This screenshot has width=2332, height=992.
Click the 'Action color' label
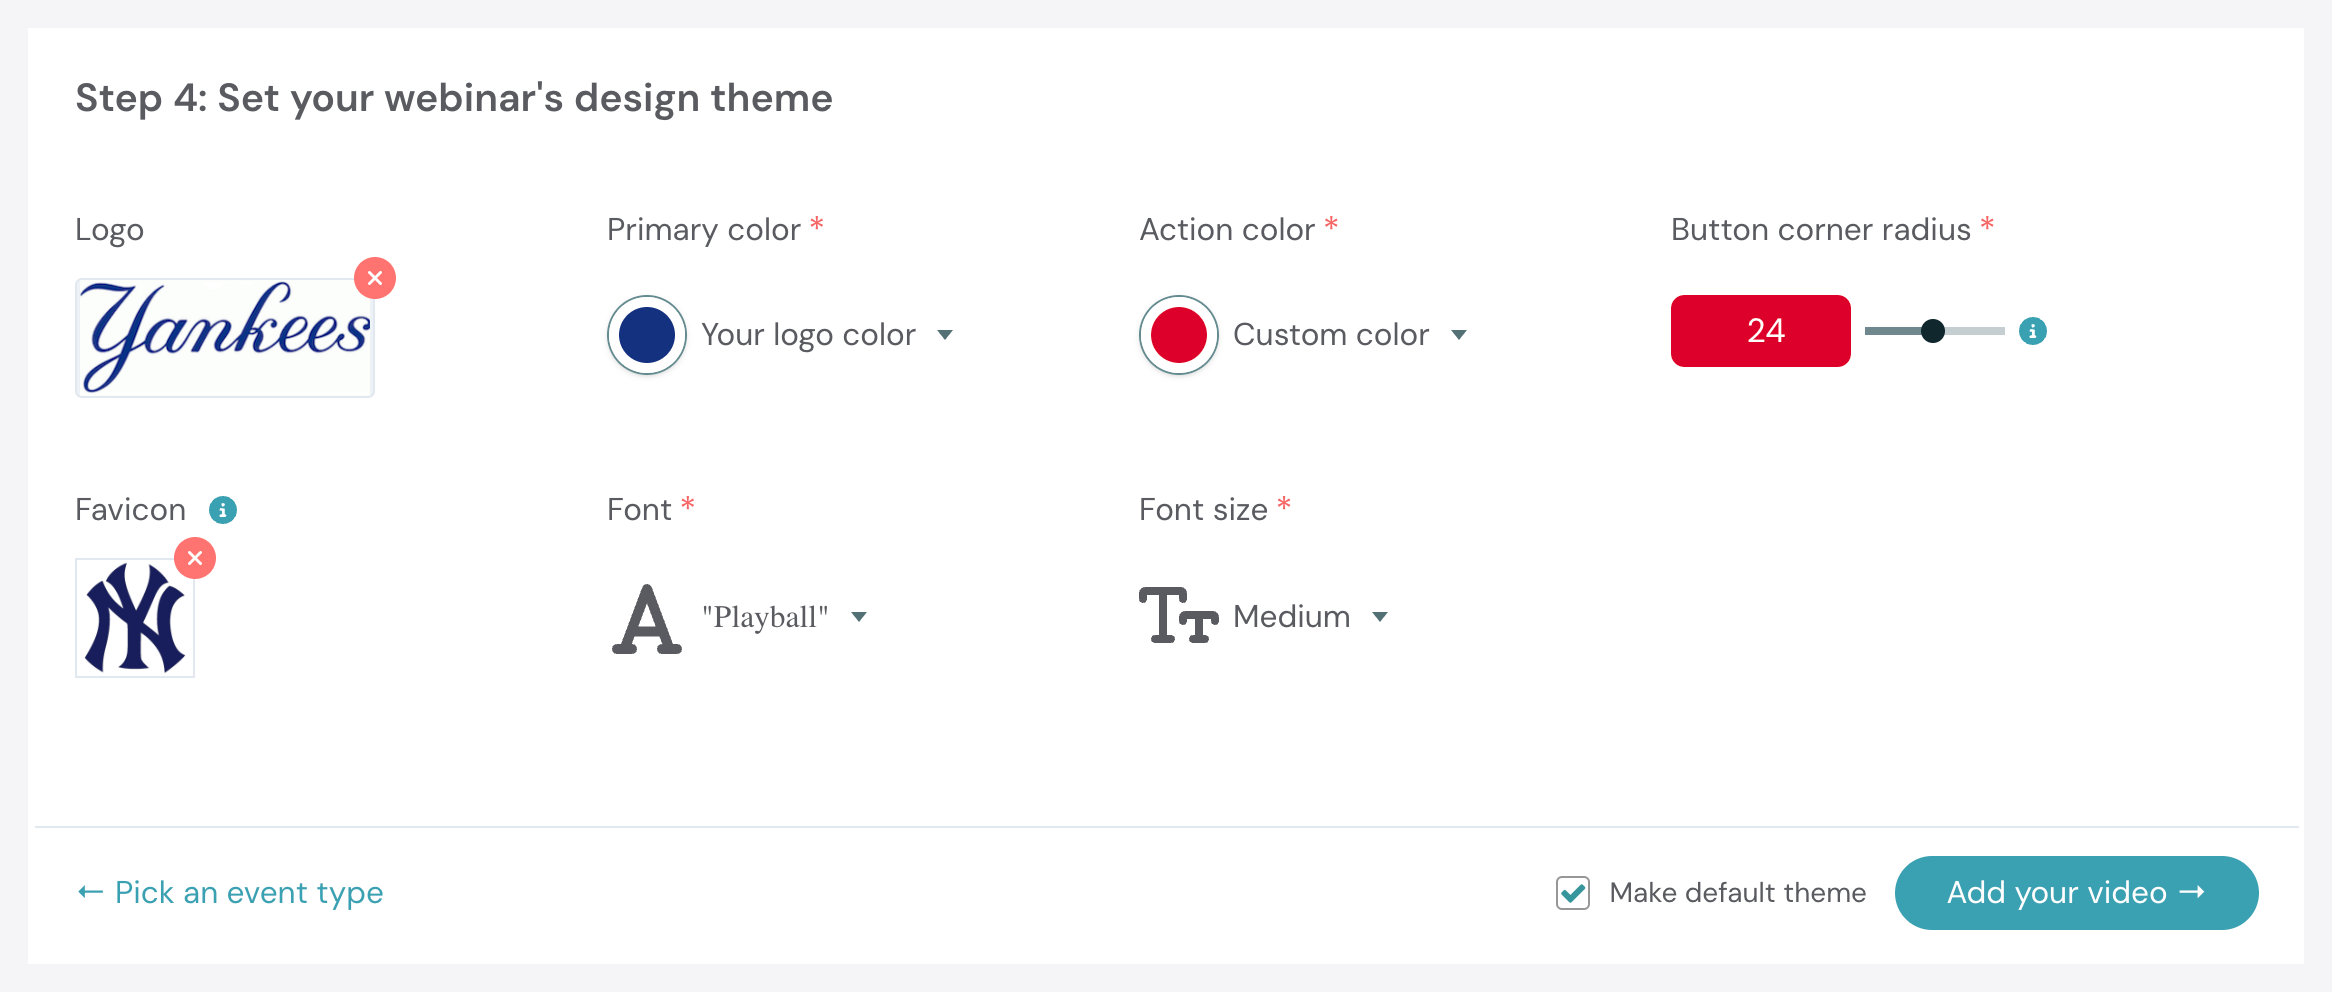pos(1227,230)
